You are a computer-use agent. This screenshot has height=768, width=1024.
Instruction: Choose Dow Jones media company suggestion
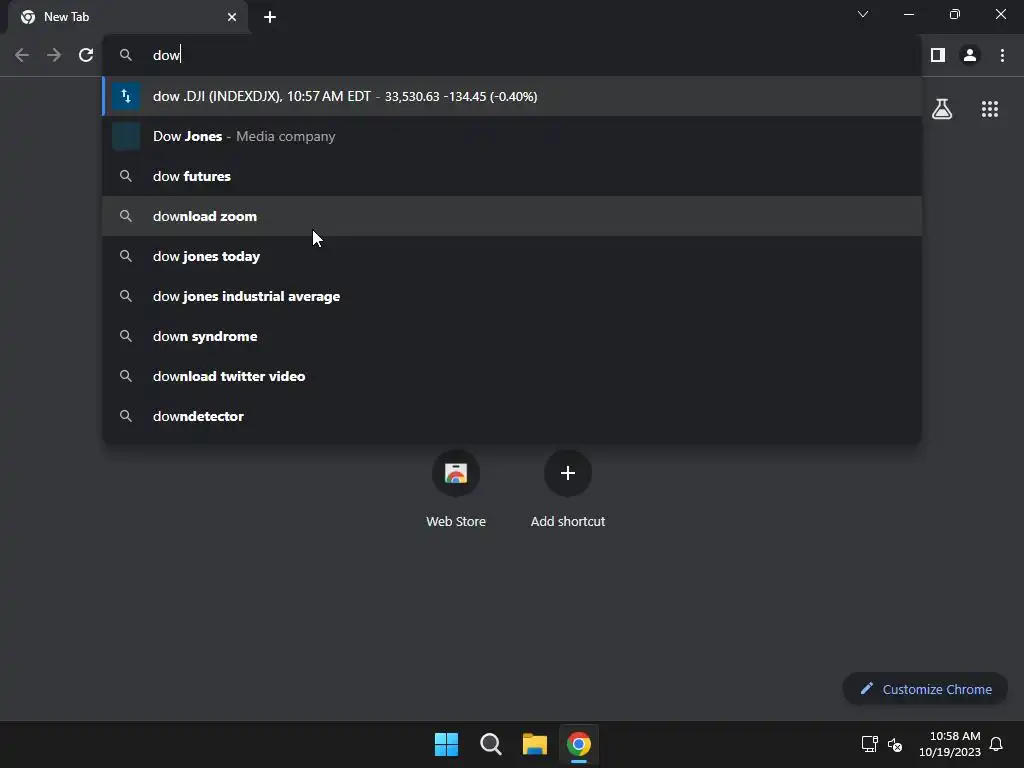(x=512, y=136)
